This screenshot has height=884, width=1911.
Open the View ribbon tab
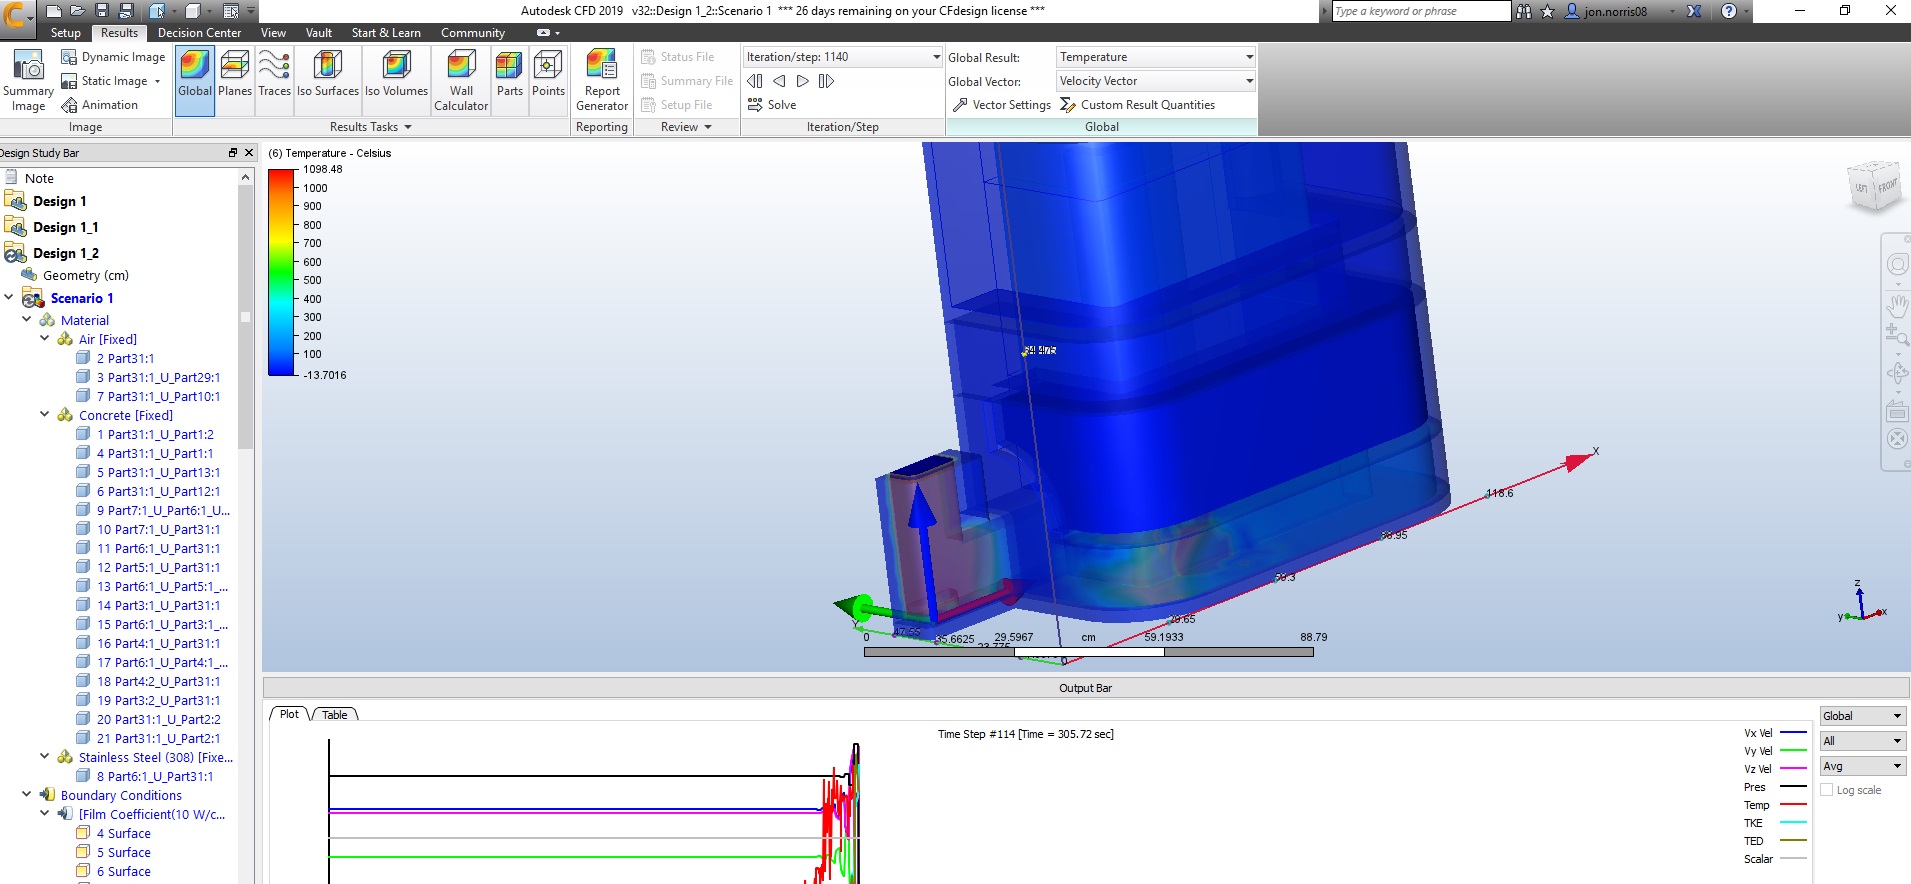(273, 33)
